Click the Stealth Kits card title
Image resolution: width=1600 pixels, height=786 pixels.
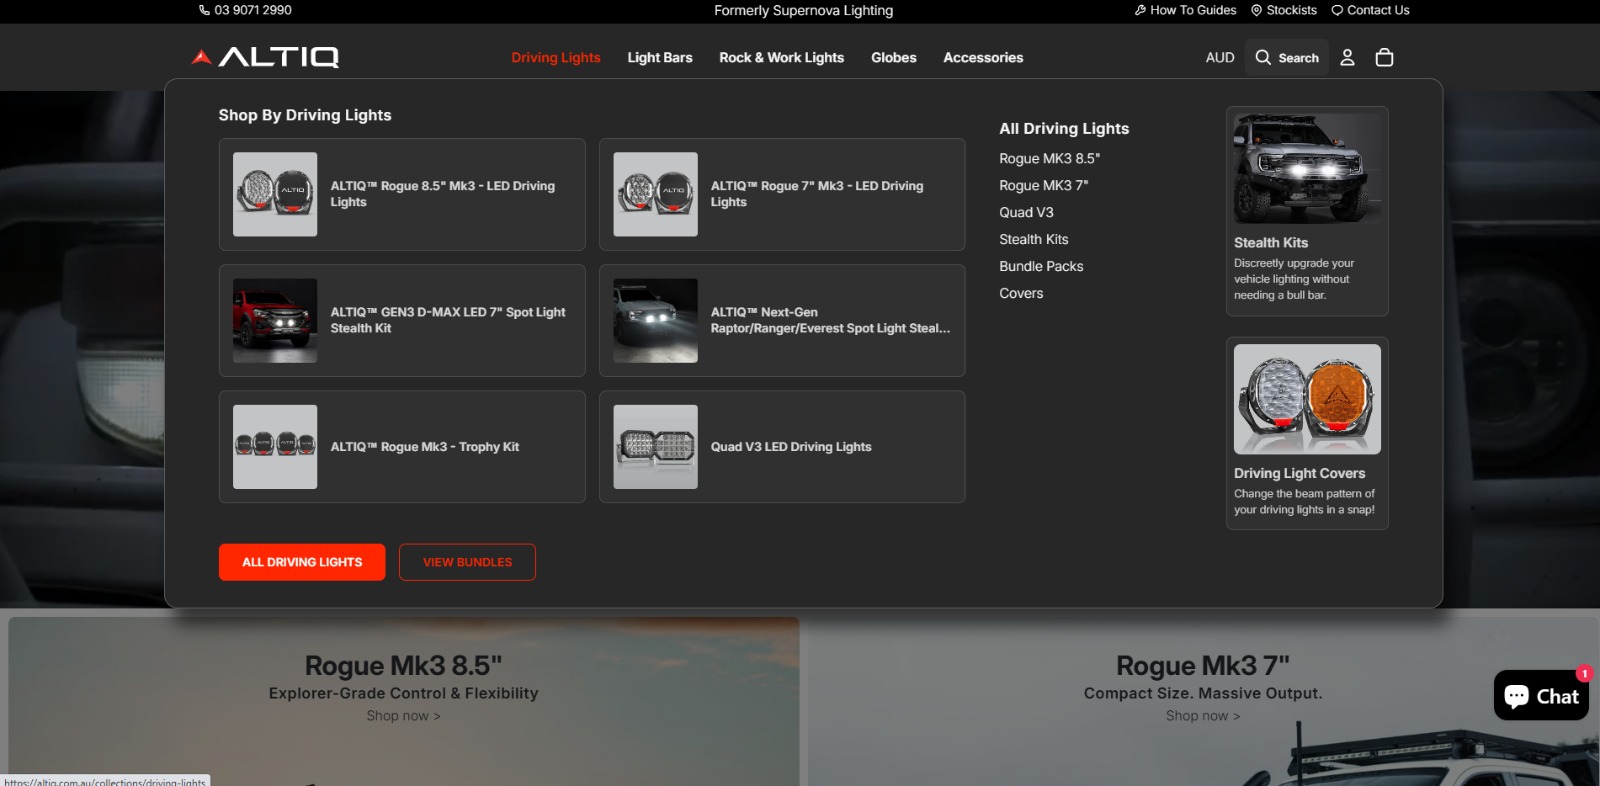1271,242
